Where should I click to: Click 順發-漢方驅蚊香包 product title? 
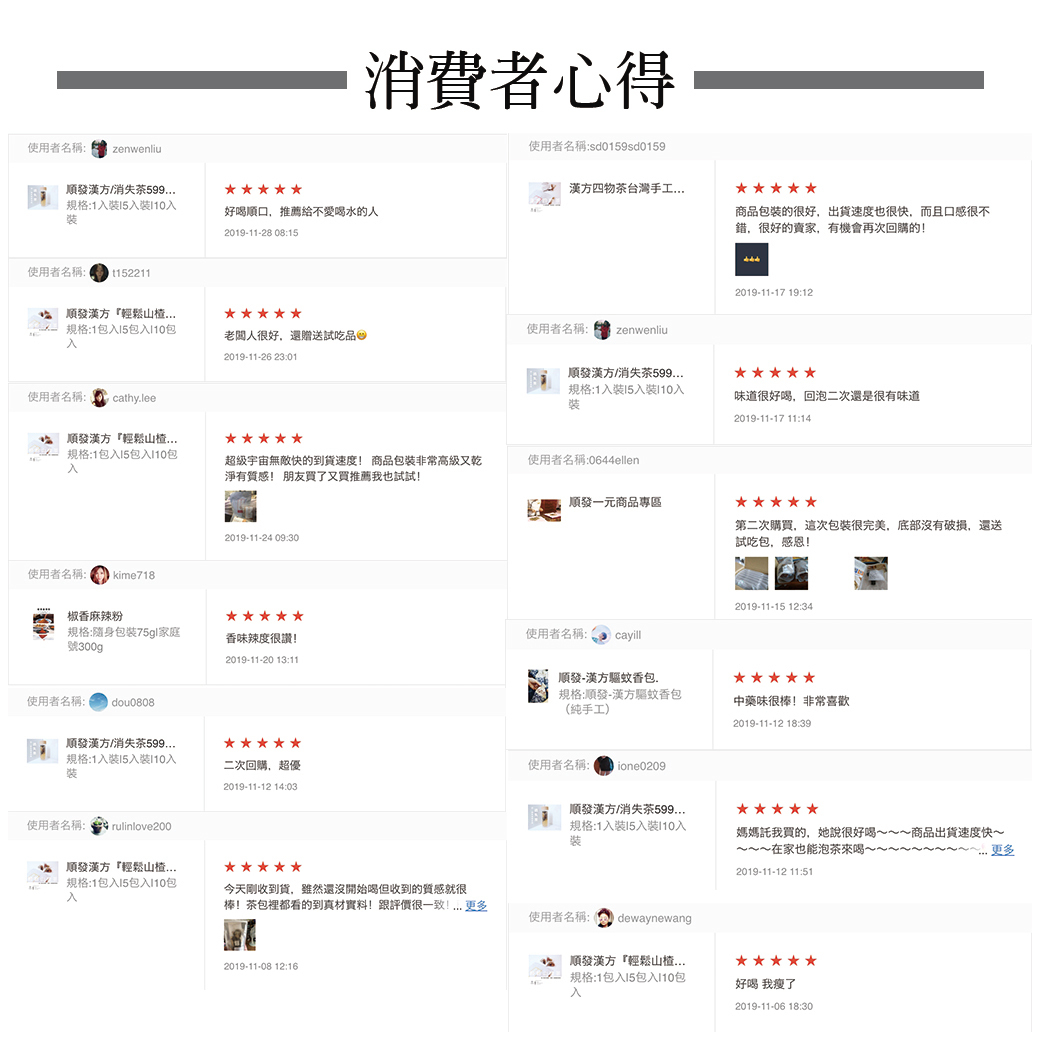point(608,678)
